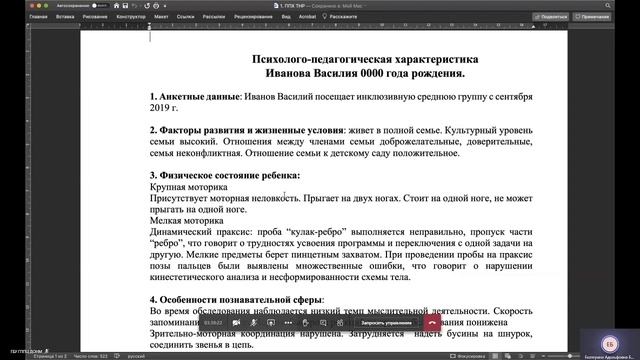Click the 'Иванова Василия 0000 года рождения.' title line
Image resolution: width=640 pixels, height=360 pixels.
click(x=365, y=73)
